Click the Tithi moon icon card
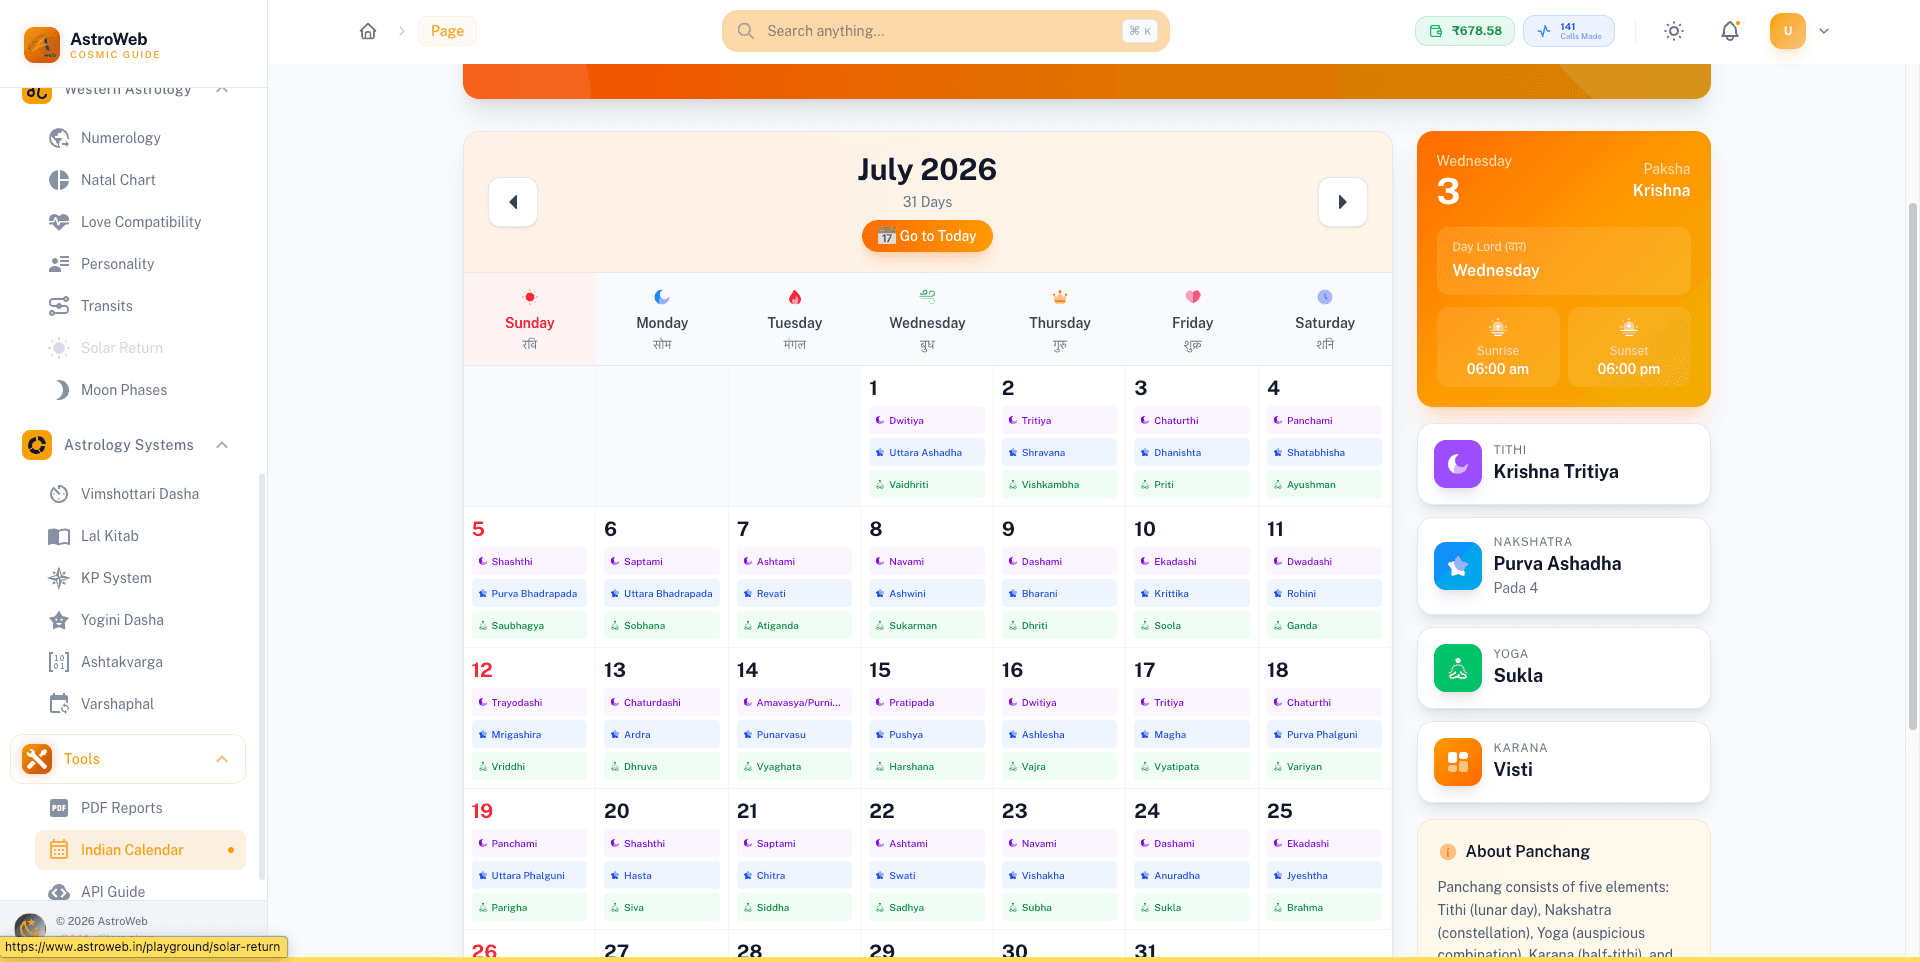Viewport: 1920px width, 962px height. click(x=1458, y=464)
